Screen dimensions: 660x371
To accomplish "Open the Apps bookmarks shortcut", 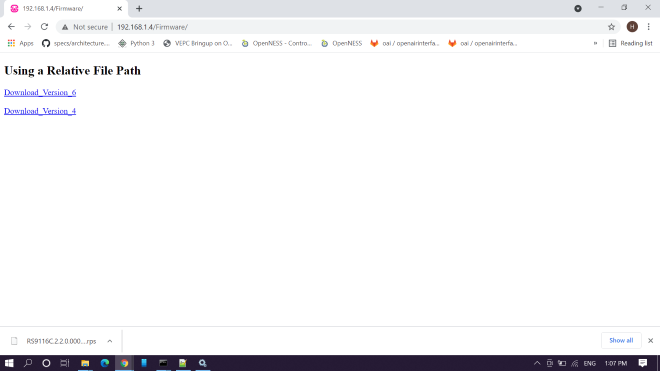I will click(21, 43).
